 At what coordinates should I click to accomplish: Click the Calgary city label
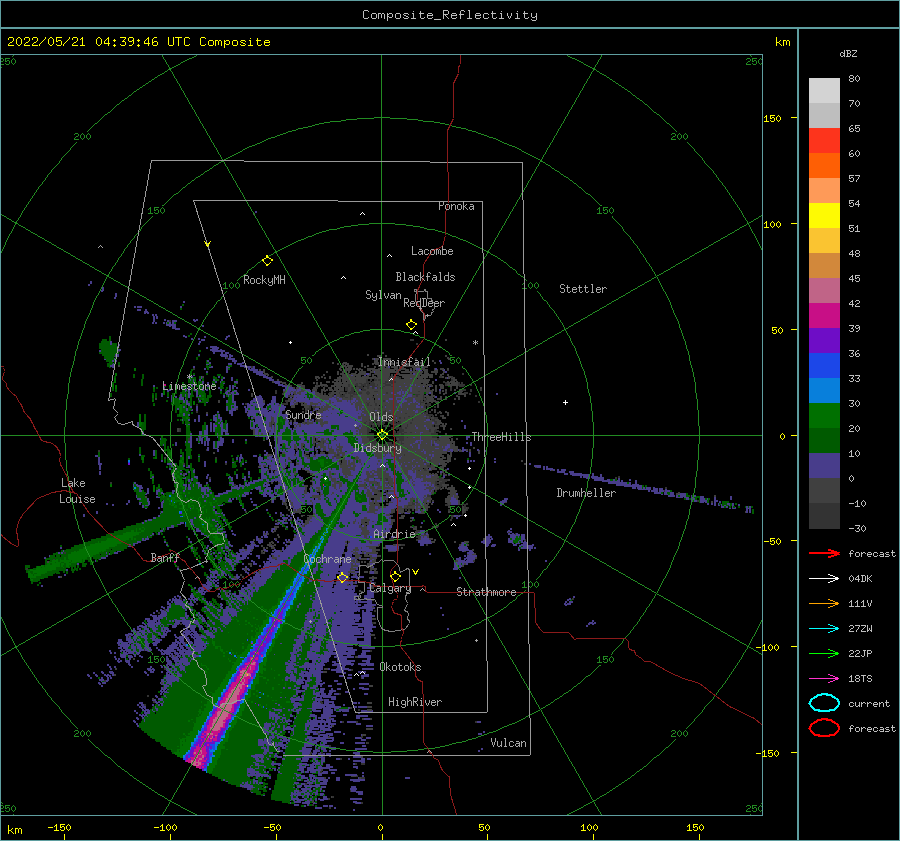(x=390, y=588)
